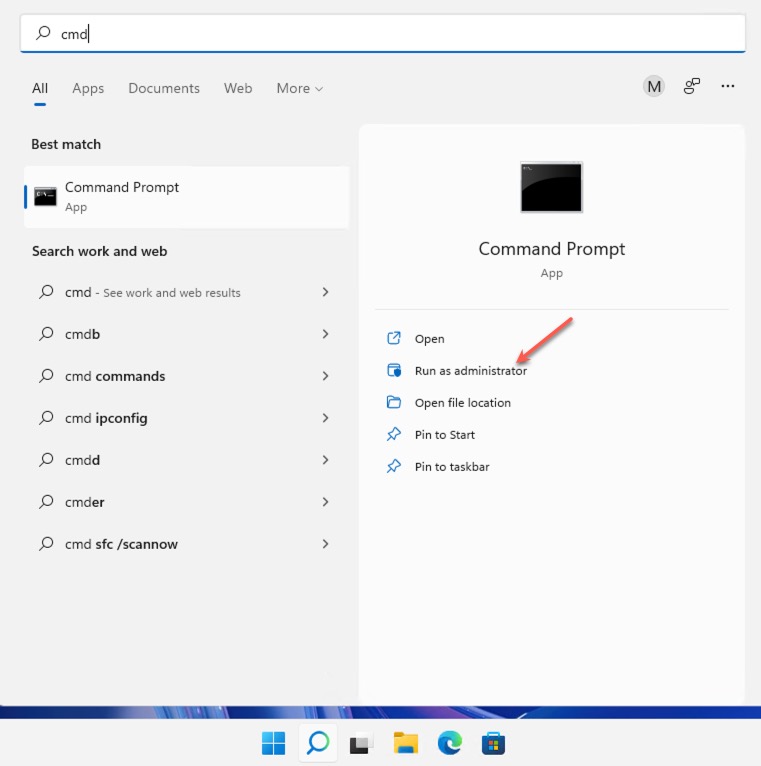Viewport: 761px width, 766px height.
Task: Click the cmd search input field
Action: pos(382,33)
